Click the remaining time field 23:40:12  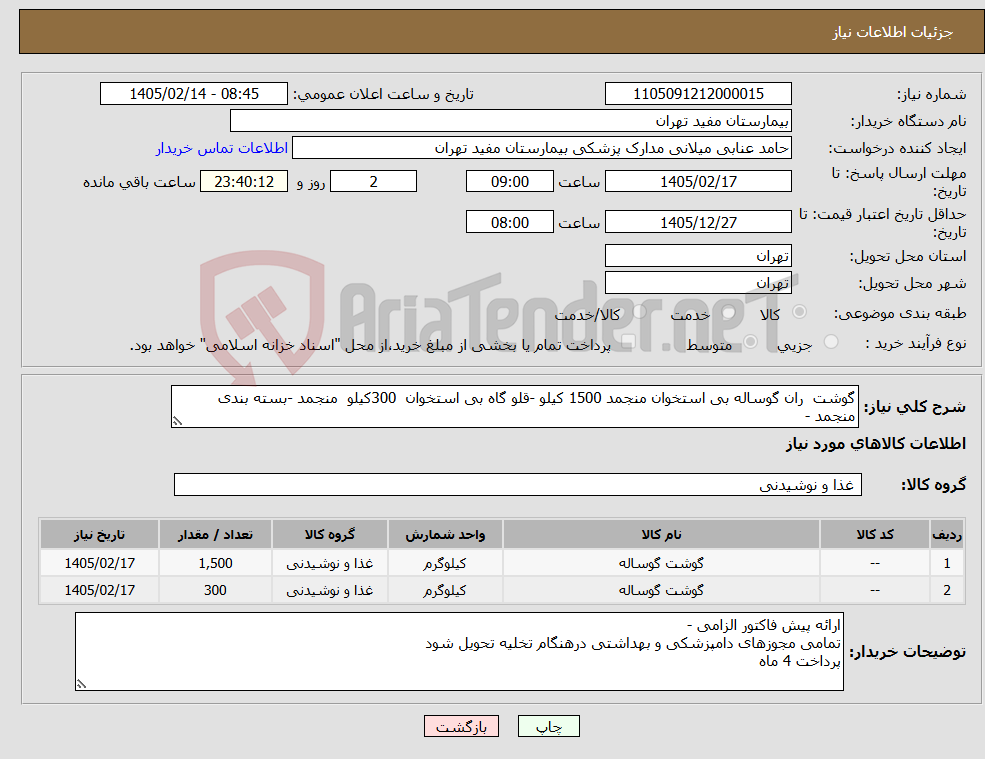tap(244, 182)
